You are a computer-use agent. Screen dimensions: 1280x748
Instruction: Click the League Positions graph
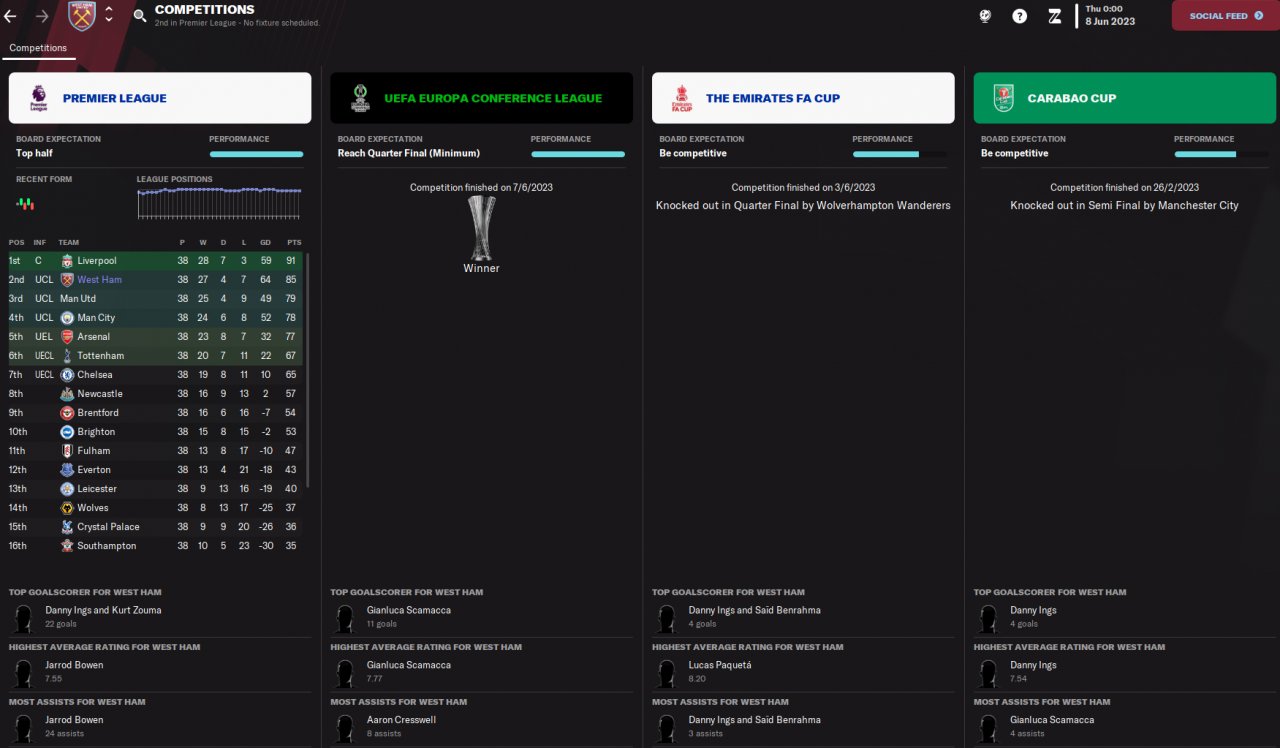click(219, 203)
